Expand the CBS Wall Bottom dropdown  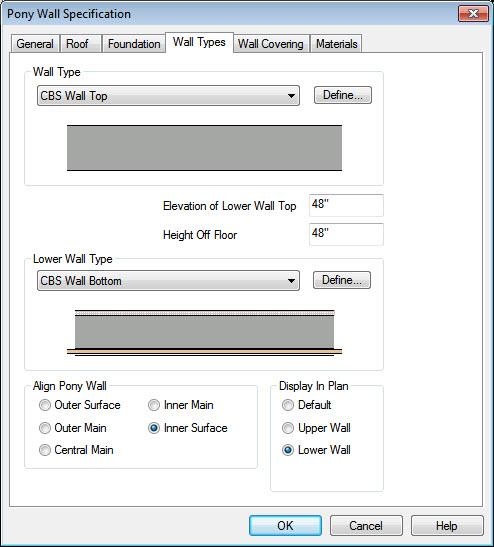pos(168,280)
